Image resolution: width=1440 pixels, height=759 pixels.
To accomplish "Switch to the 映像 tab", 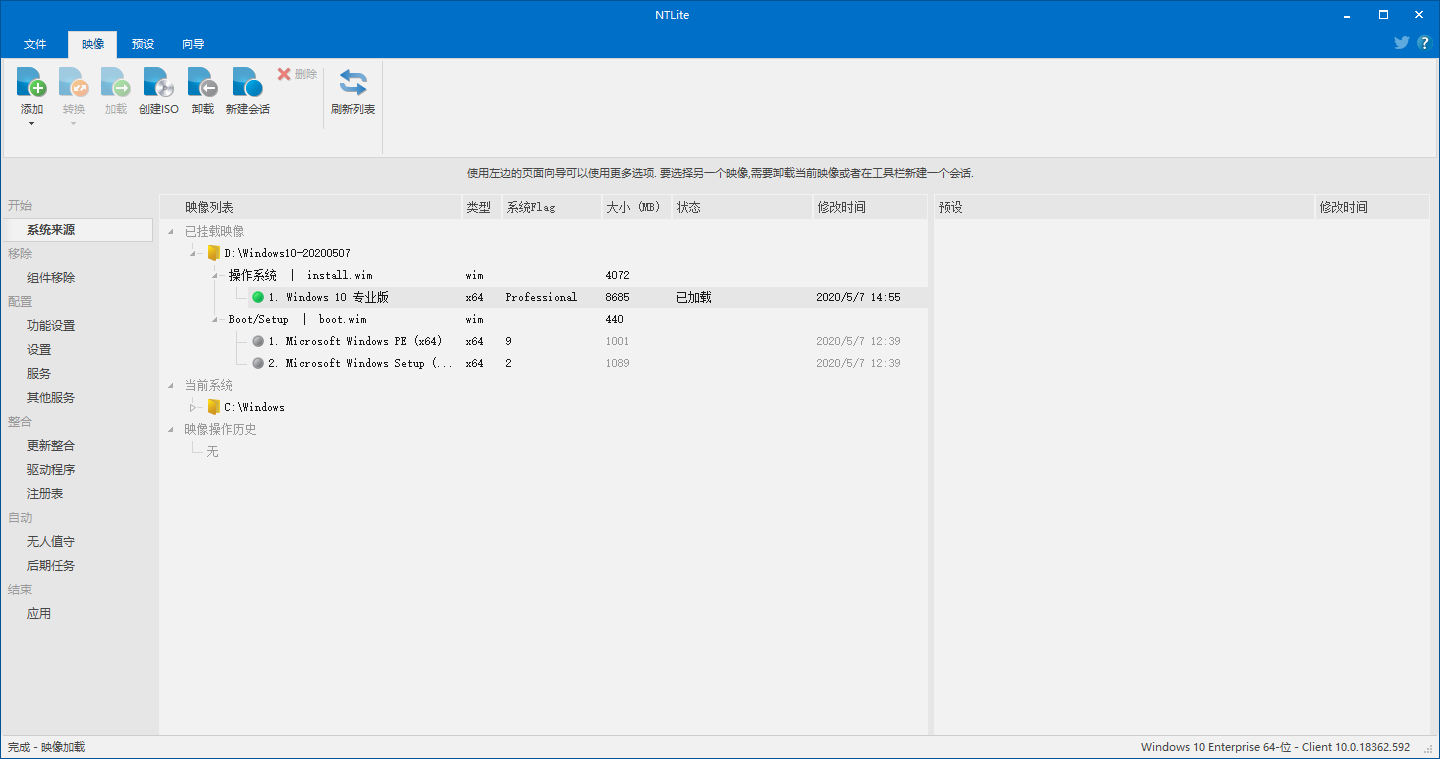I will [x=92, y=44].
